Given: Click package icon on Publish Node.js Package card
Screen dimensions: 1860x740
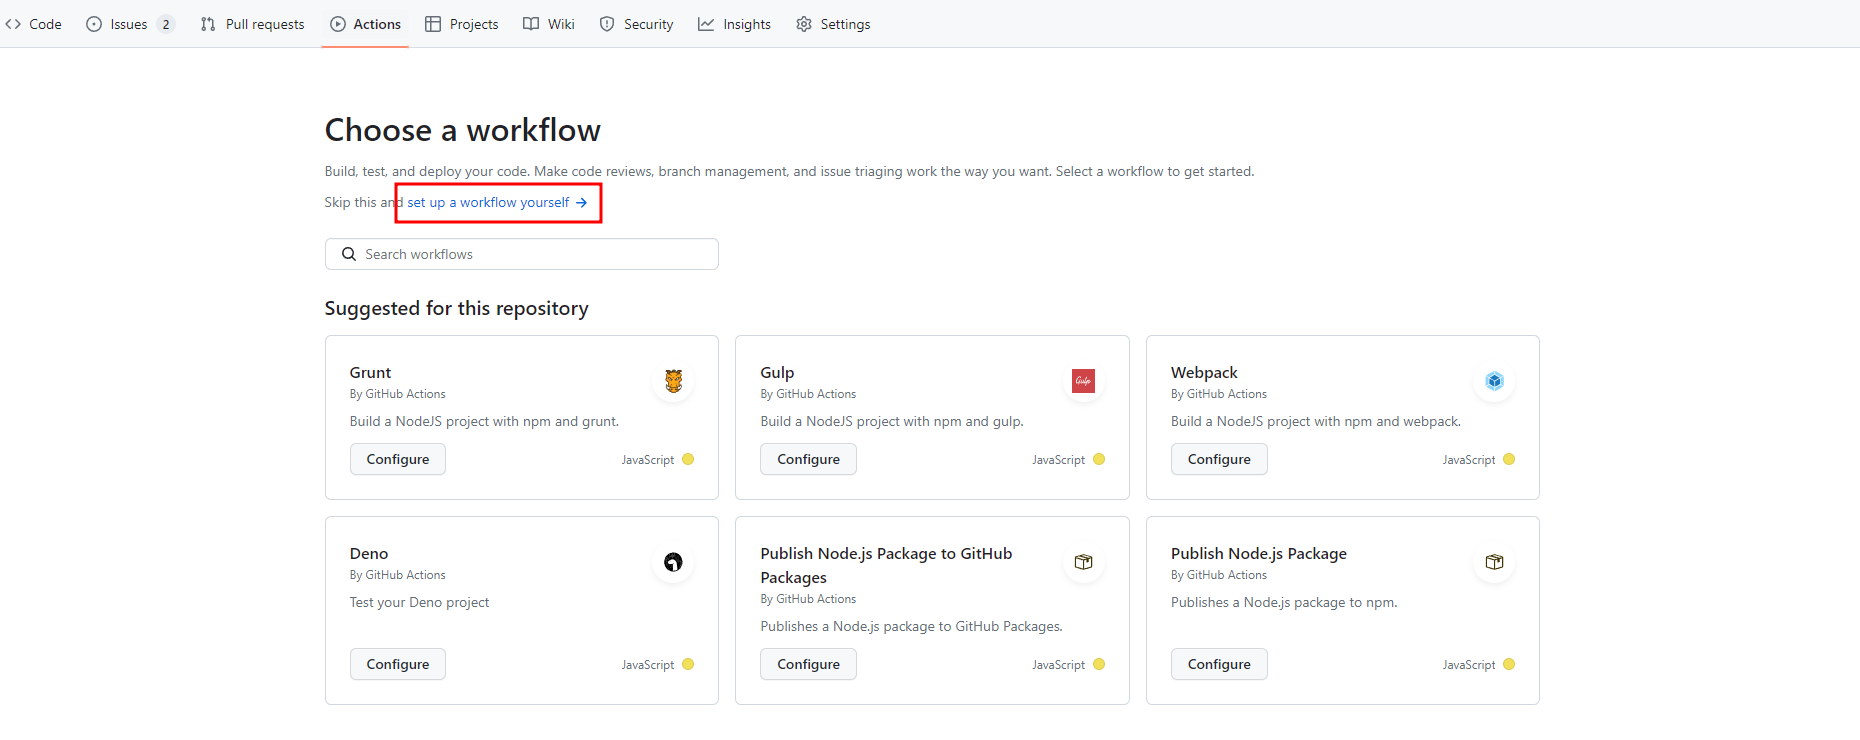Looking at the screenshot, I should [1495, 562].
